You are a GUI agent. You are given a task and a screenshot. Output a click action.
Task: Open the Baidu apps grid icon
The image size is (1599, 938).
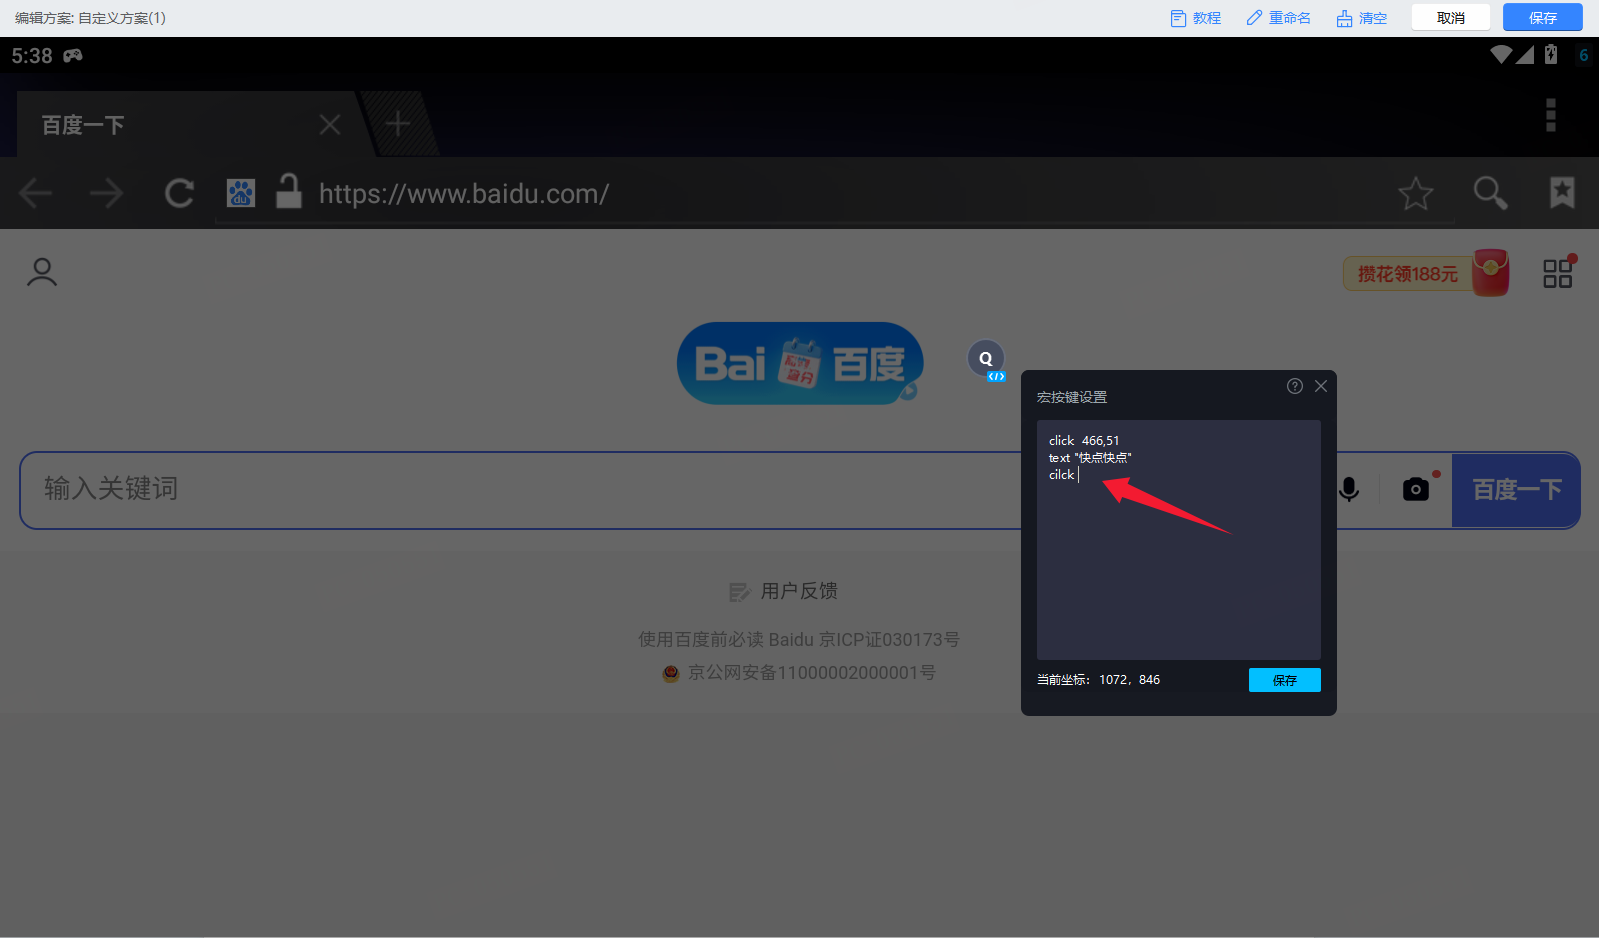1557,273
